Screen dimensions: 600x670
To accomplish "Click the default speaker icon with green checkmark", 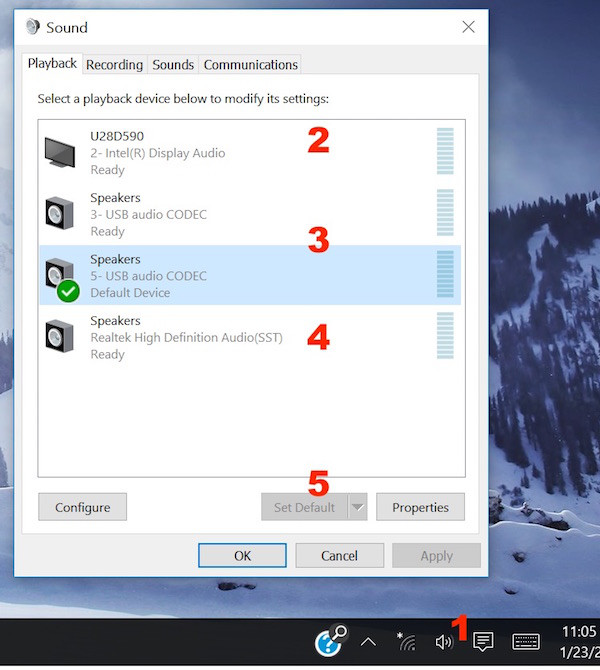I will pos(60,276).
